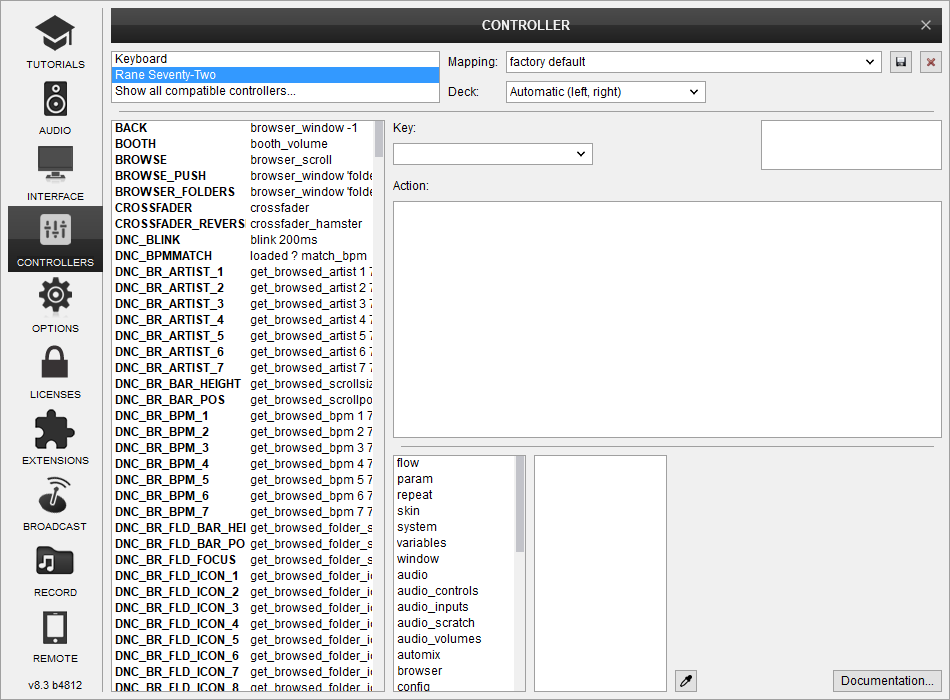Select Keyboard in the controller list

click(275, 59)
